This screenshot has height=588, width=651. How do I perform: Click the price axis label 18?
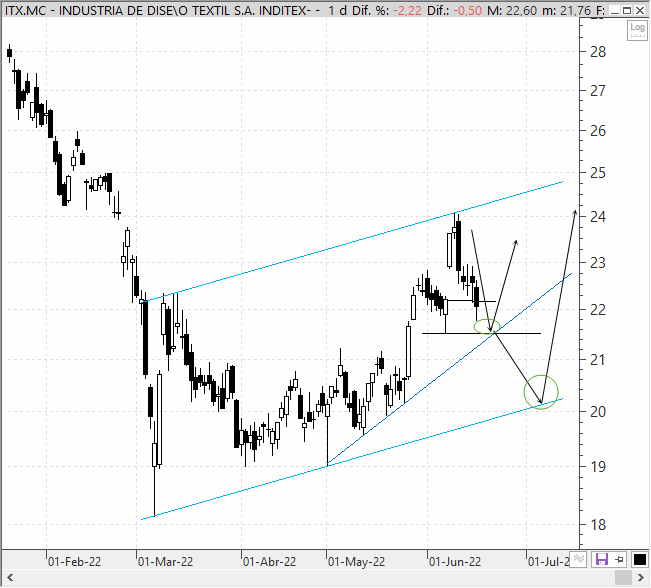click(598, 525)
